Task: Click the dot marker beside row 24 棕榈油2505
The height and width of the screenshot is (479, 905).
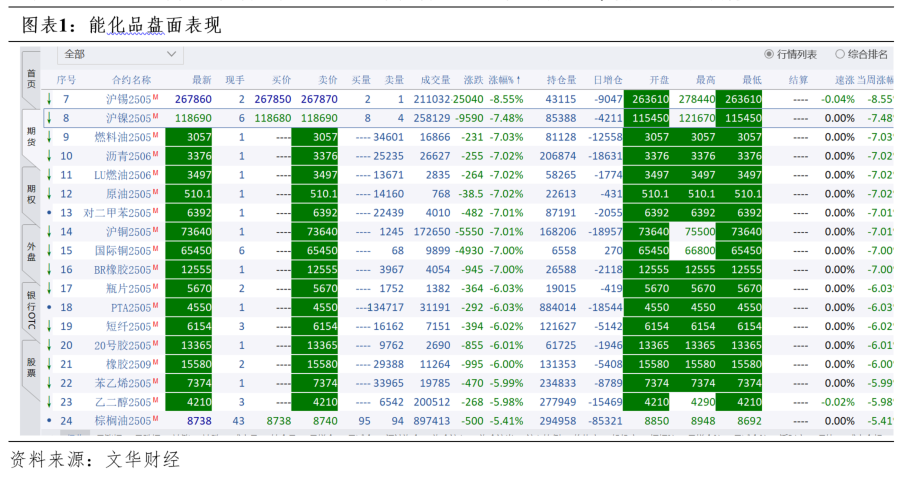Action: coord(48,421)
